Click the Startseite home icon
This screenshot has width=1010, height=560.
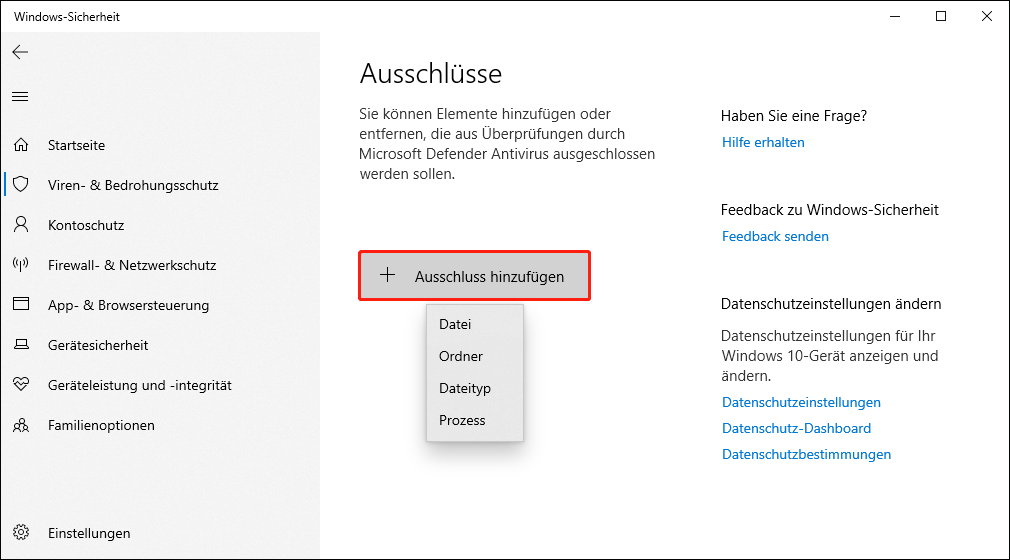(21, 144)
